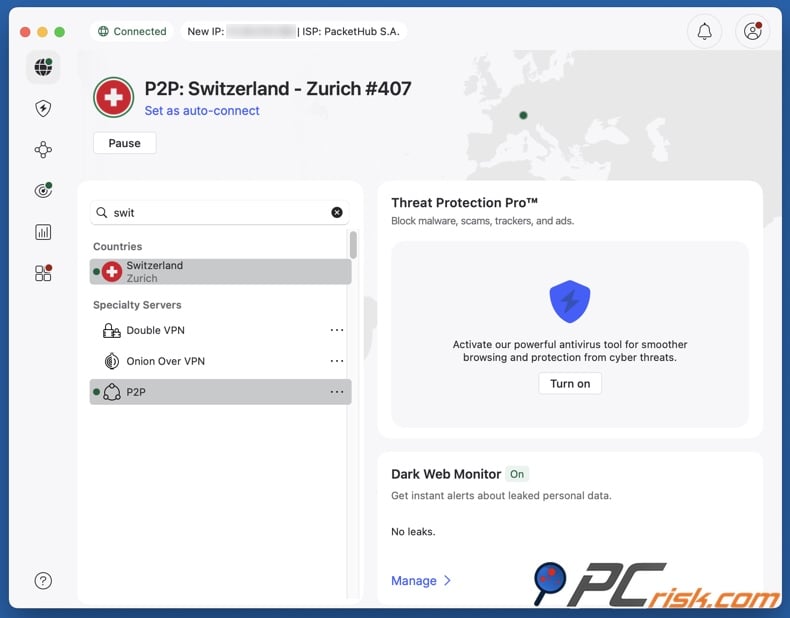Open the help question mark icon
Viewport: 790px width, 618px height.
click(x=43, y=581)
